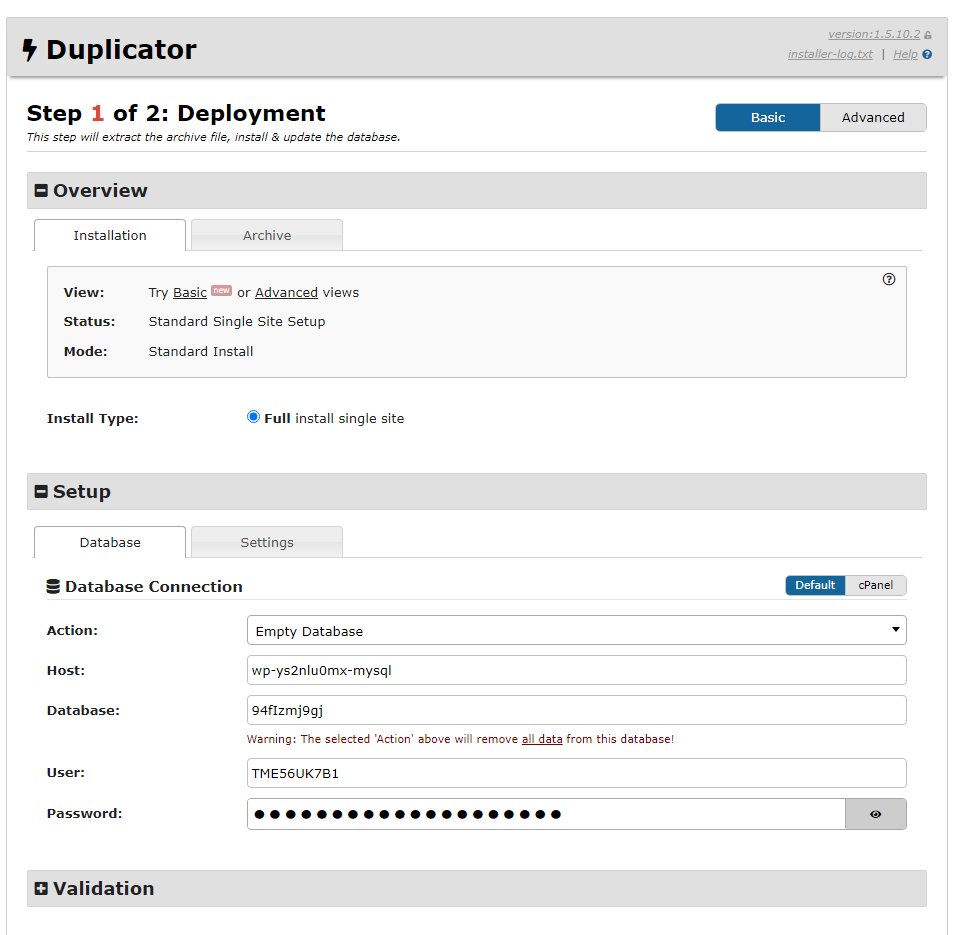Select Full install single site radio

[x=253, y=417]
